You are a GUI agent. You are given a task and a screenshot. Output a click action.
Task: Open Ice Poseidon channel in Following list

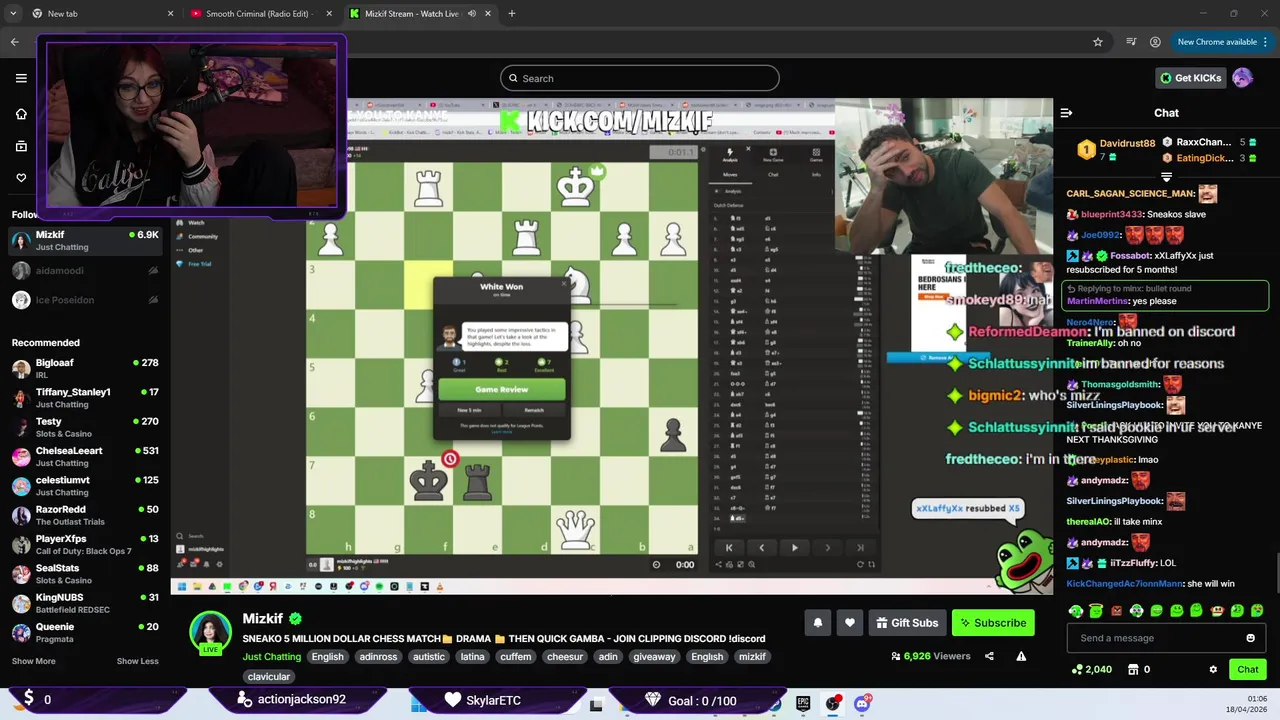point(85,300)
